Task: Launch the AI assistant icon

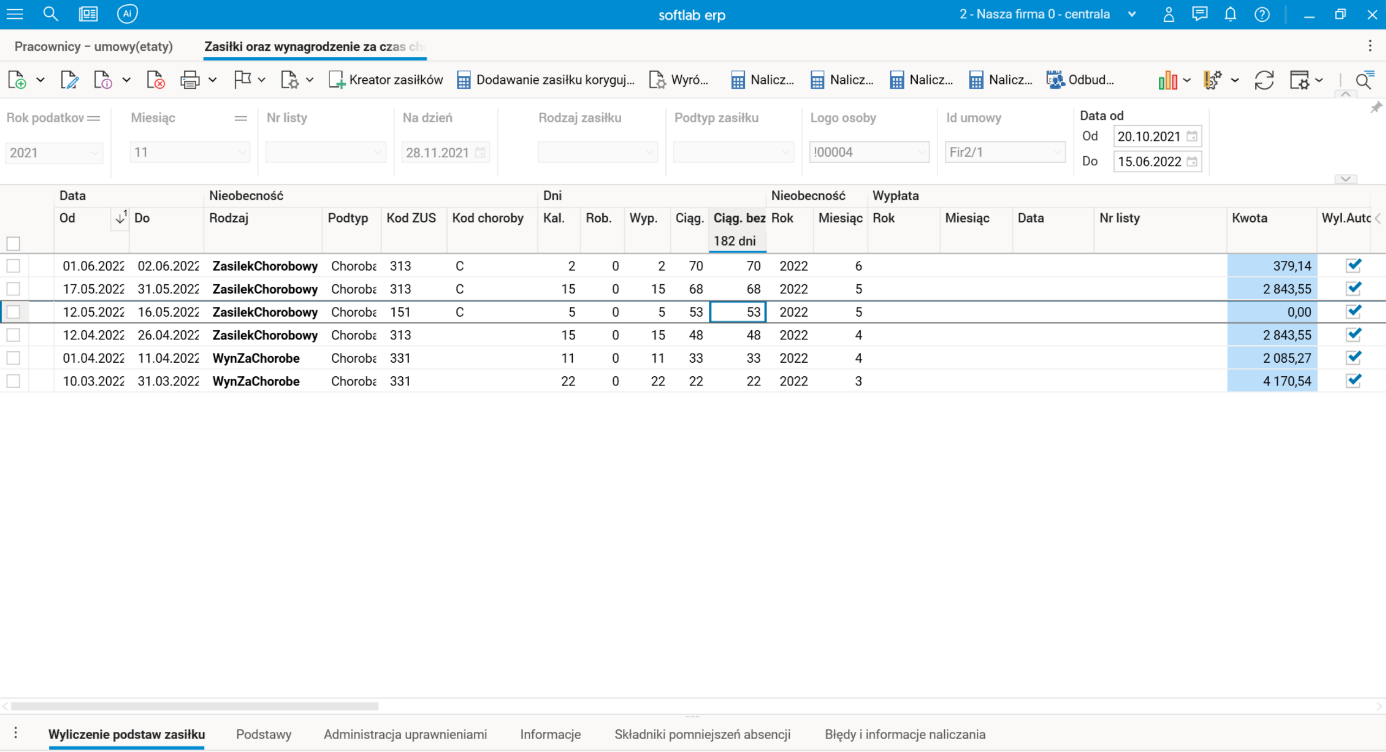Action: [x=127, y=14]
